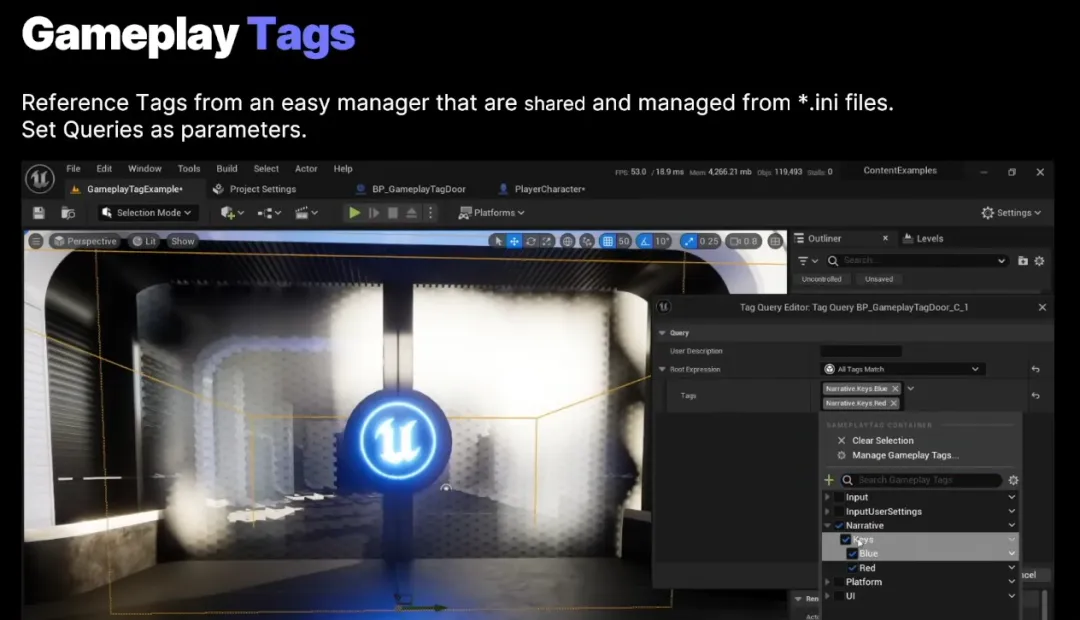Toggle Unsaved filter chip
Viewport: 1080px width, 620px height.
click(x=879, y=279)
